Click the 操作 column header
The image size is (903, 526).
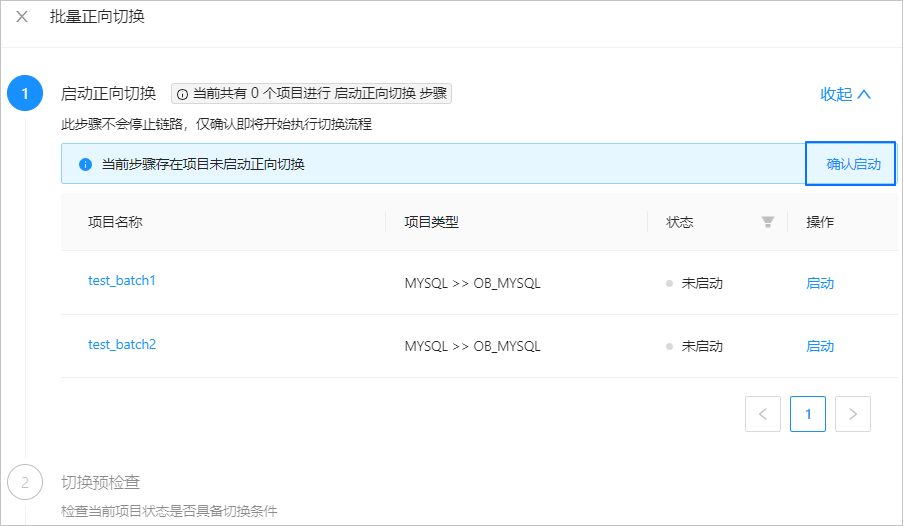pos(819,222)
